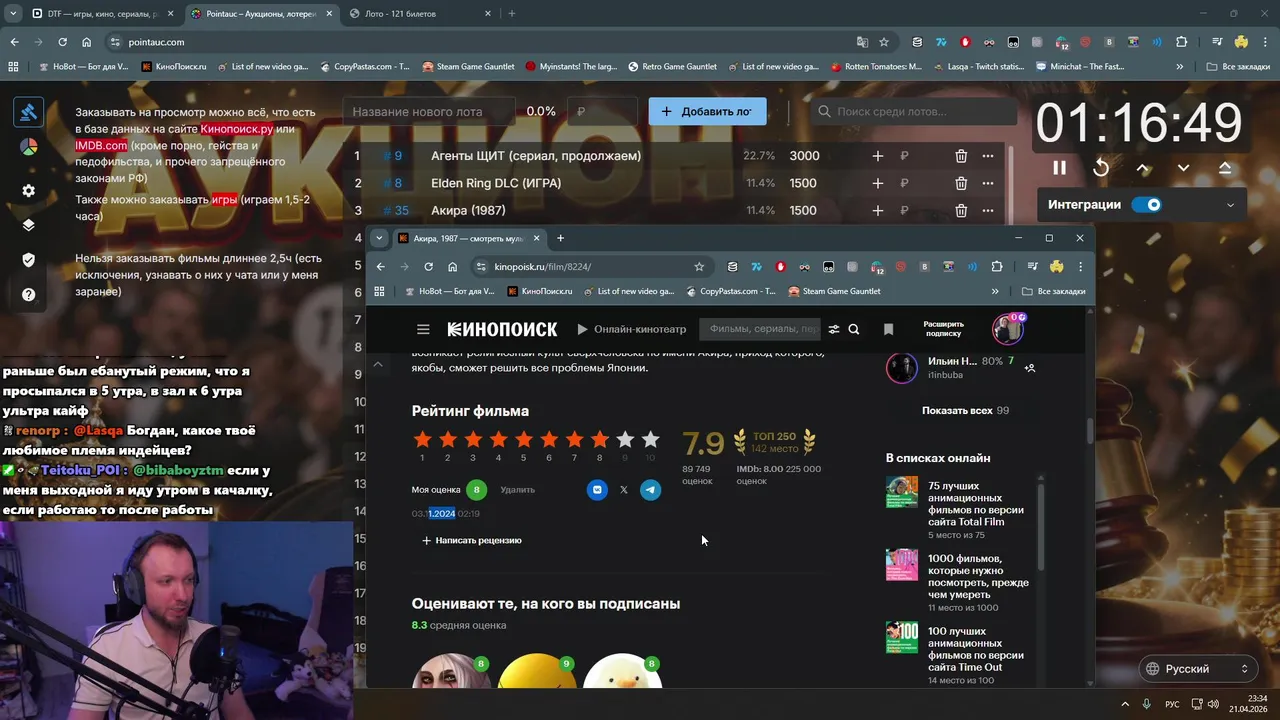This screenshot has height=720, width=1280.
Task: Open Chrome three-dot menu in Pointauc window
Action: (1265, 42)
